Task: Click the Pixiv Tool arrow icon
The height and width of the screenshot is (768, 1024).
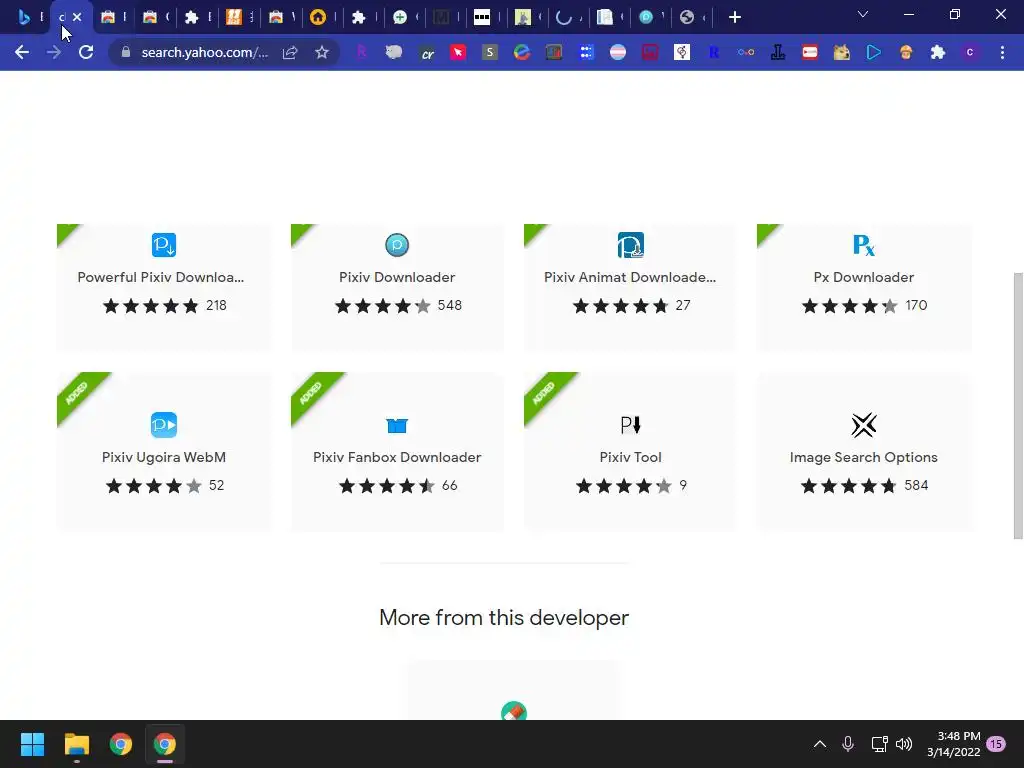Action: [630, 425]
